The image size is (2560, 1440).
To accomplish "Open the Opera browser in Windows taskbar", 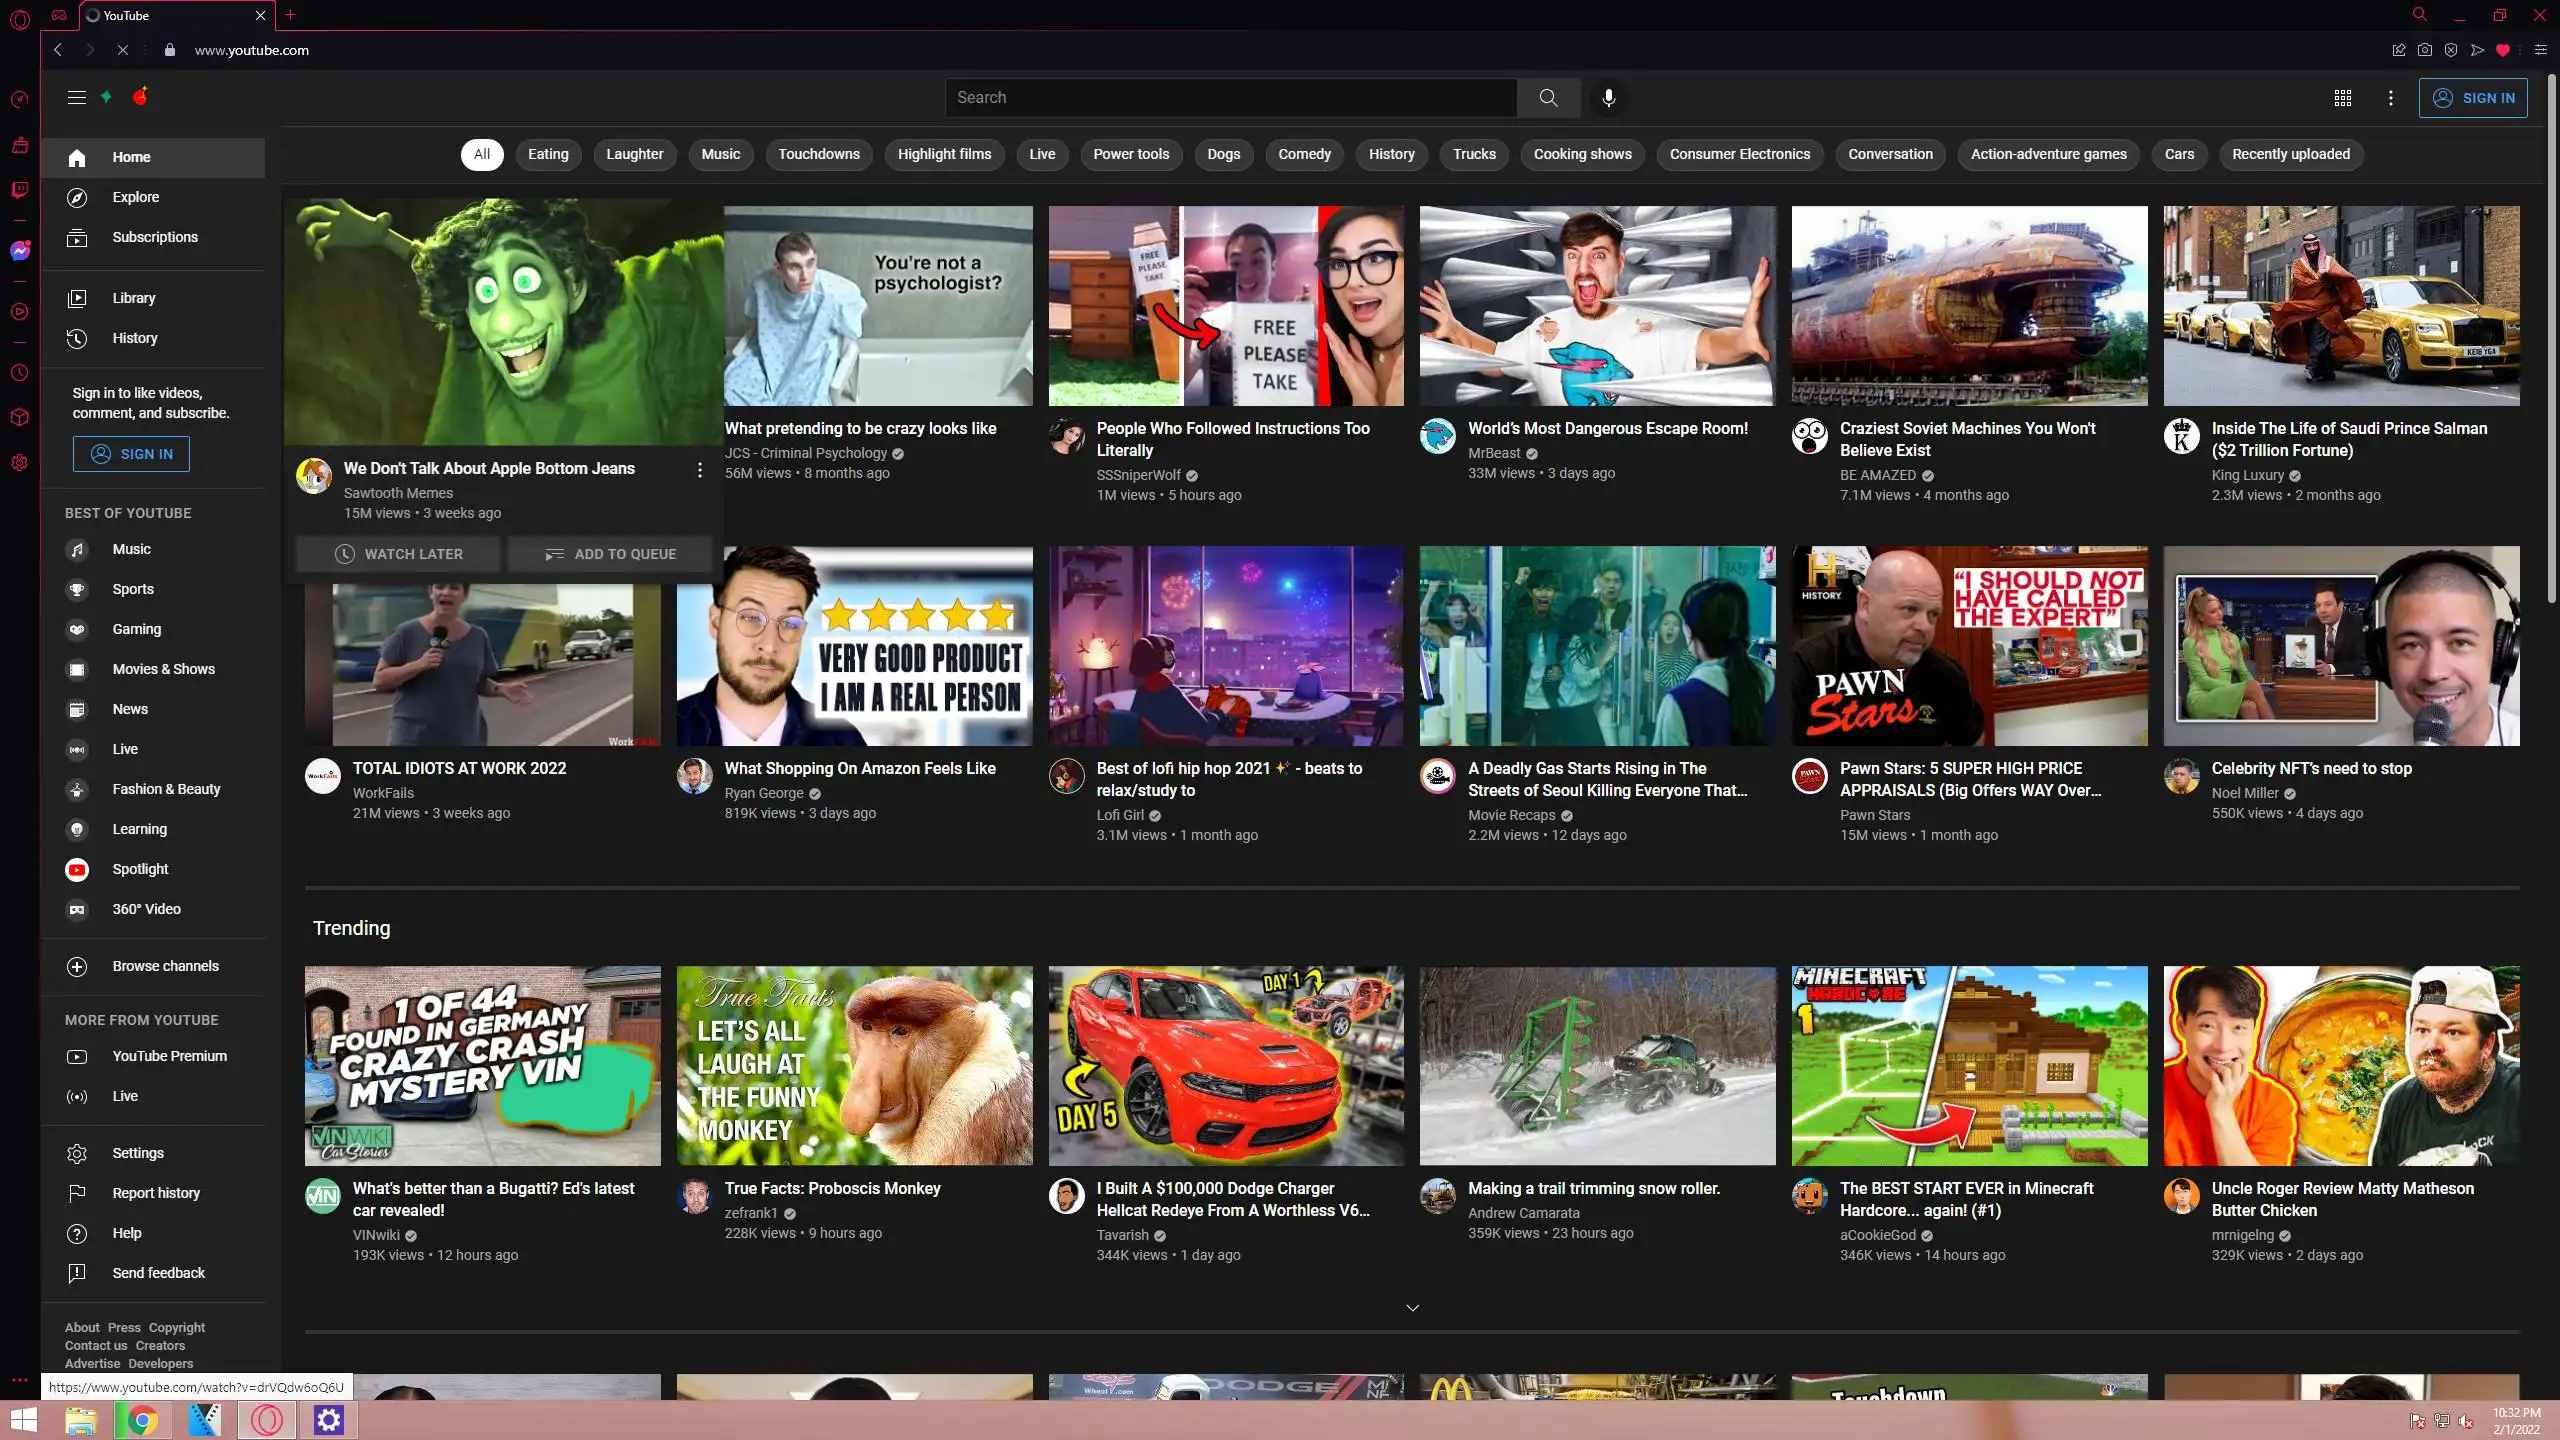I will (x=267, y=1419).
